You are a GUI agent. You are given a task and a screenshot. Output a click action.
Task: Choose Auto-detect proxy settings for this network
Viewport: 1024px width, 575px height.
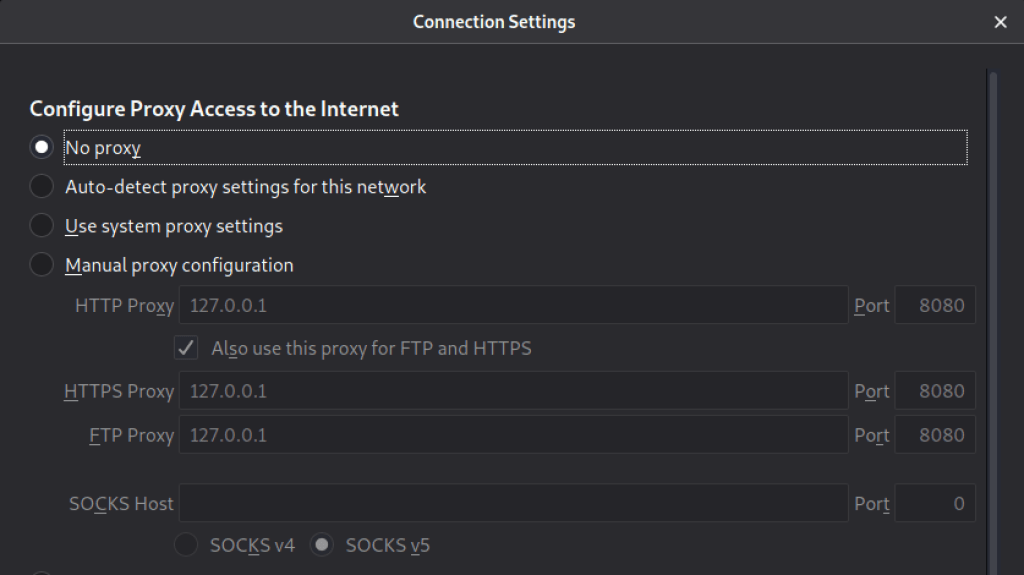[41, 187]
